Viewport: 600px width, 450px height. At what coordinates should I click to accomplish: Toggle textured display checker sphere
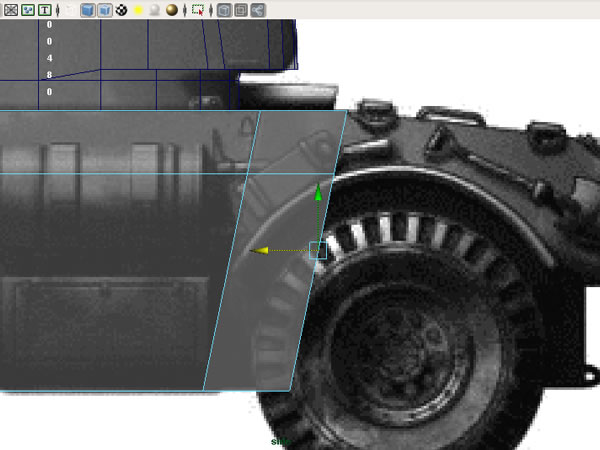tap(122, 10)
